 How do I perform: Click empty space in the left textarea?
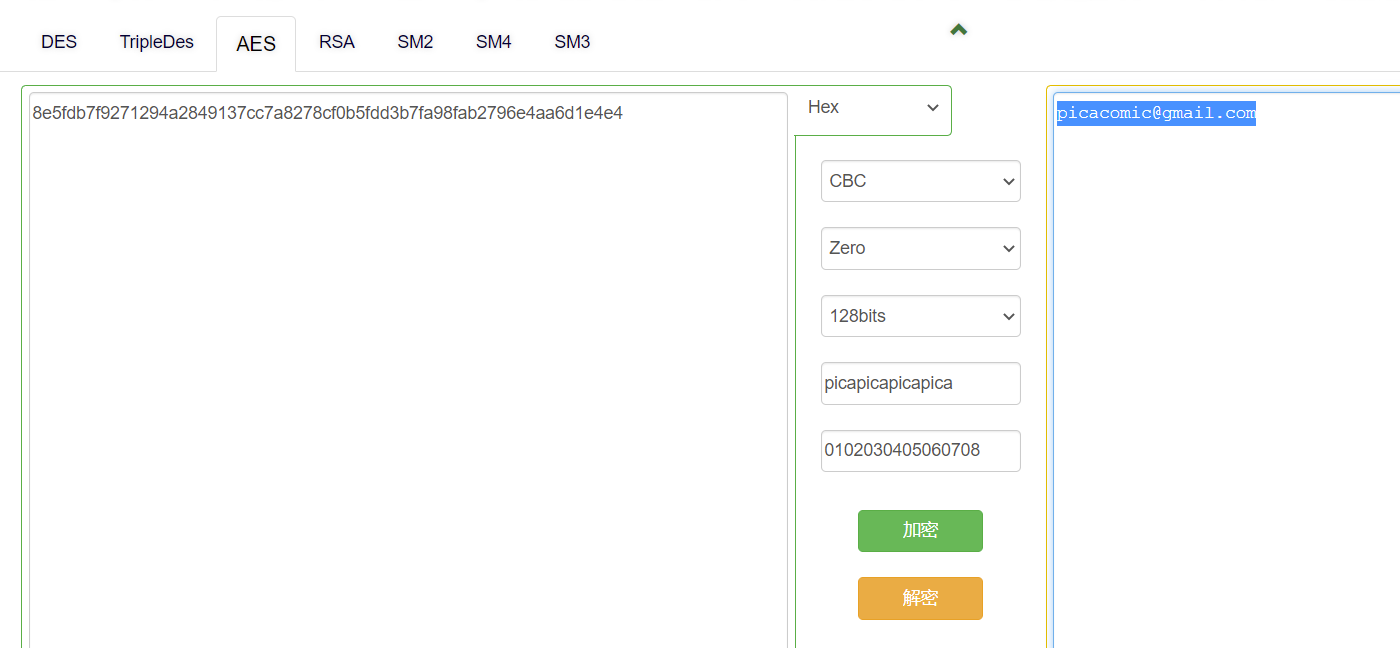pos(400,400)
